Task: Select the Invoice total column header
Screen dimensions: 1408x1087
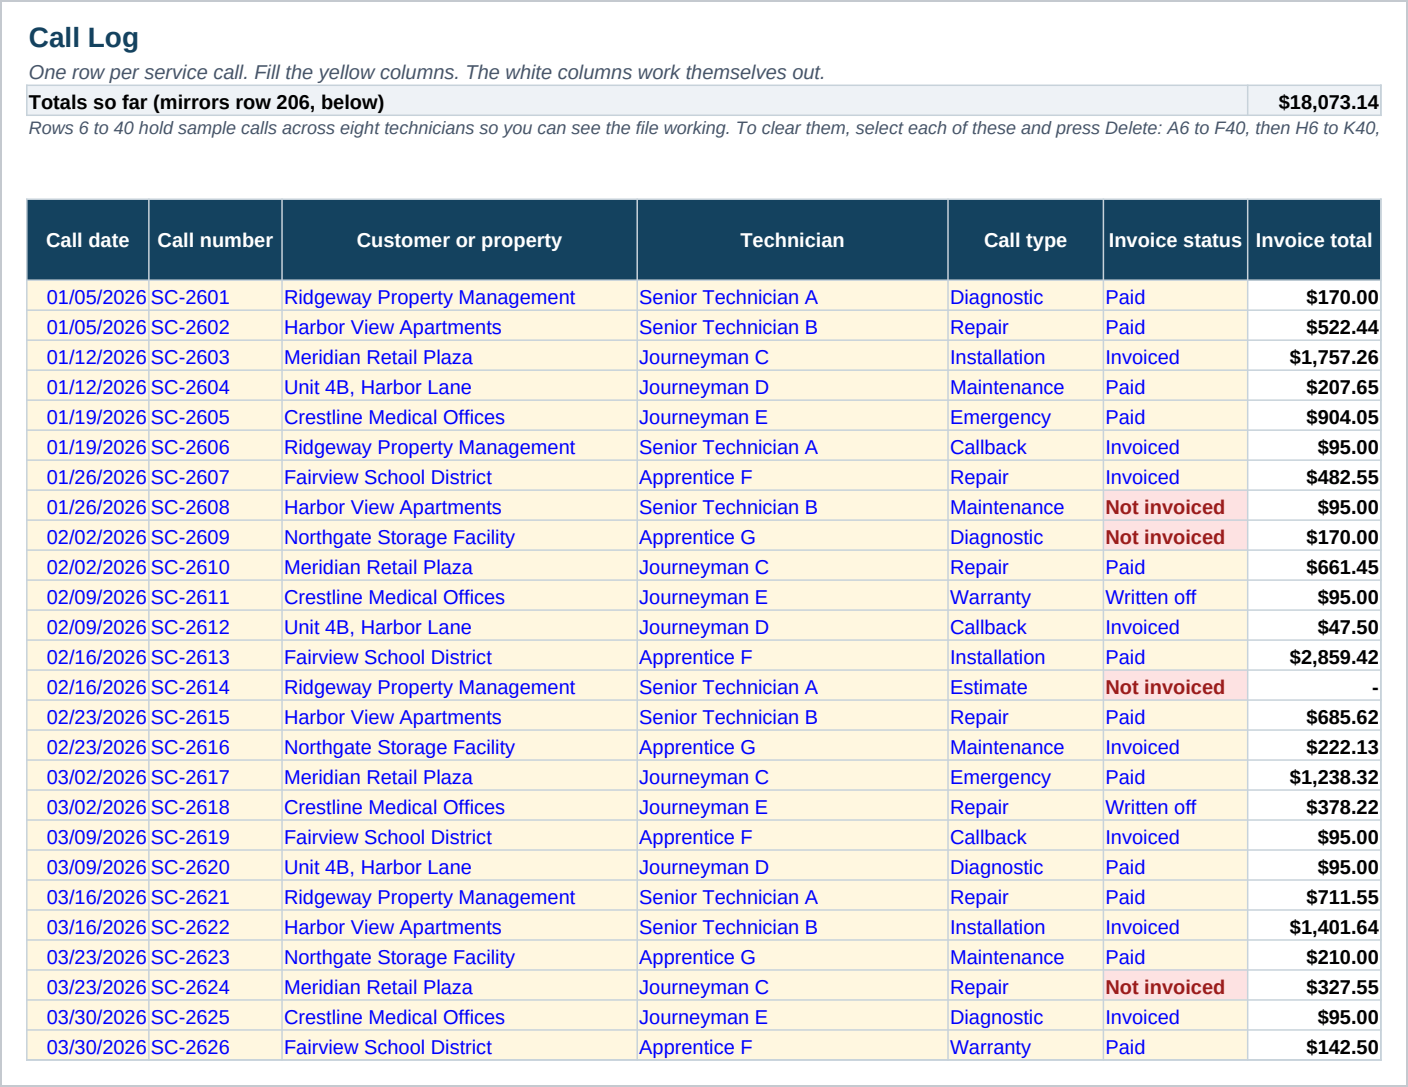Action: point(1314,240)
